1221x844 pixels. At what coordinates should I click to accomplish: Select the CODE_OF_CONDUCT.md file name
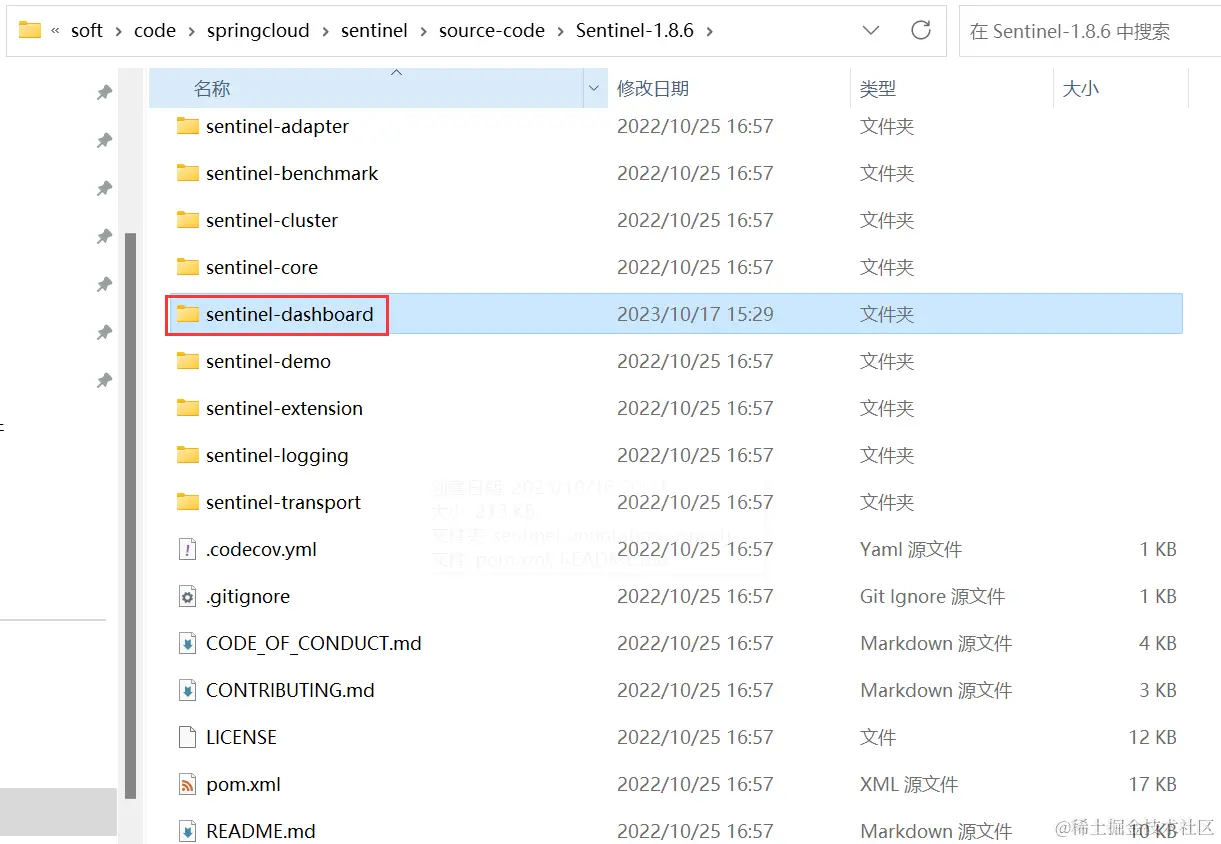tap(313, 643)
